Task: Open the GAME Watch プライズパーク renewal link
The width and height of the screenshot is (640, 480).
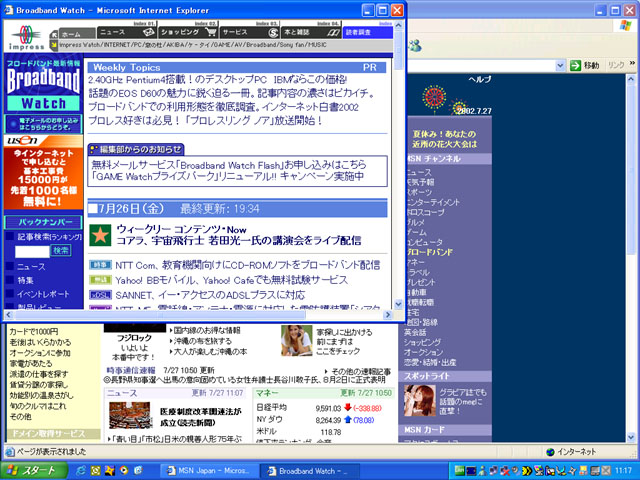Action: 227,176
